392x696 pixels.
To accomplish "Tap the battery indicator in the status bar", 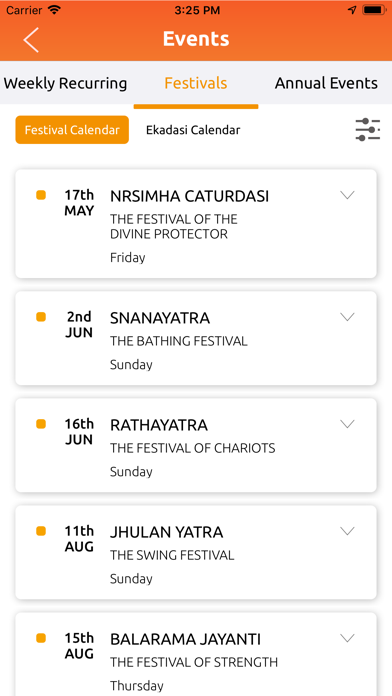I will 374,10.
